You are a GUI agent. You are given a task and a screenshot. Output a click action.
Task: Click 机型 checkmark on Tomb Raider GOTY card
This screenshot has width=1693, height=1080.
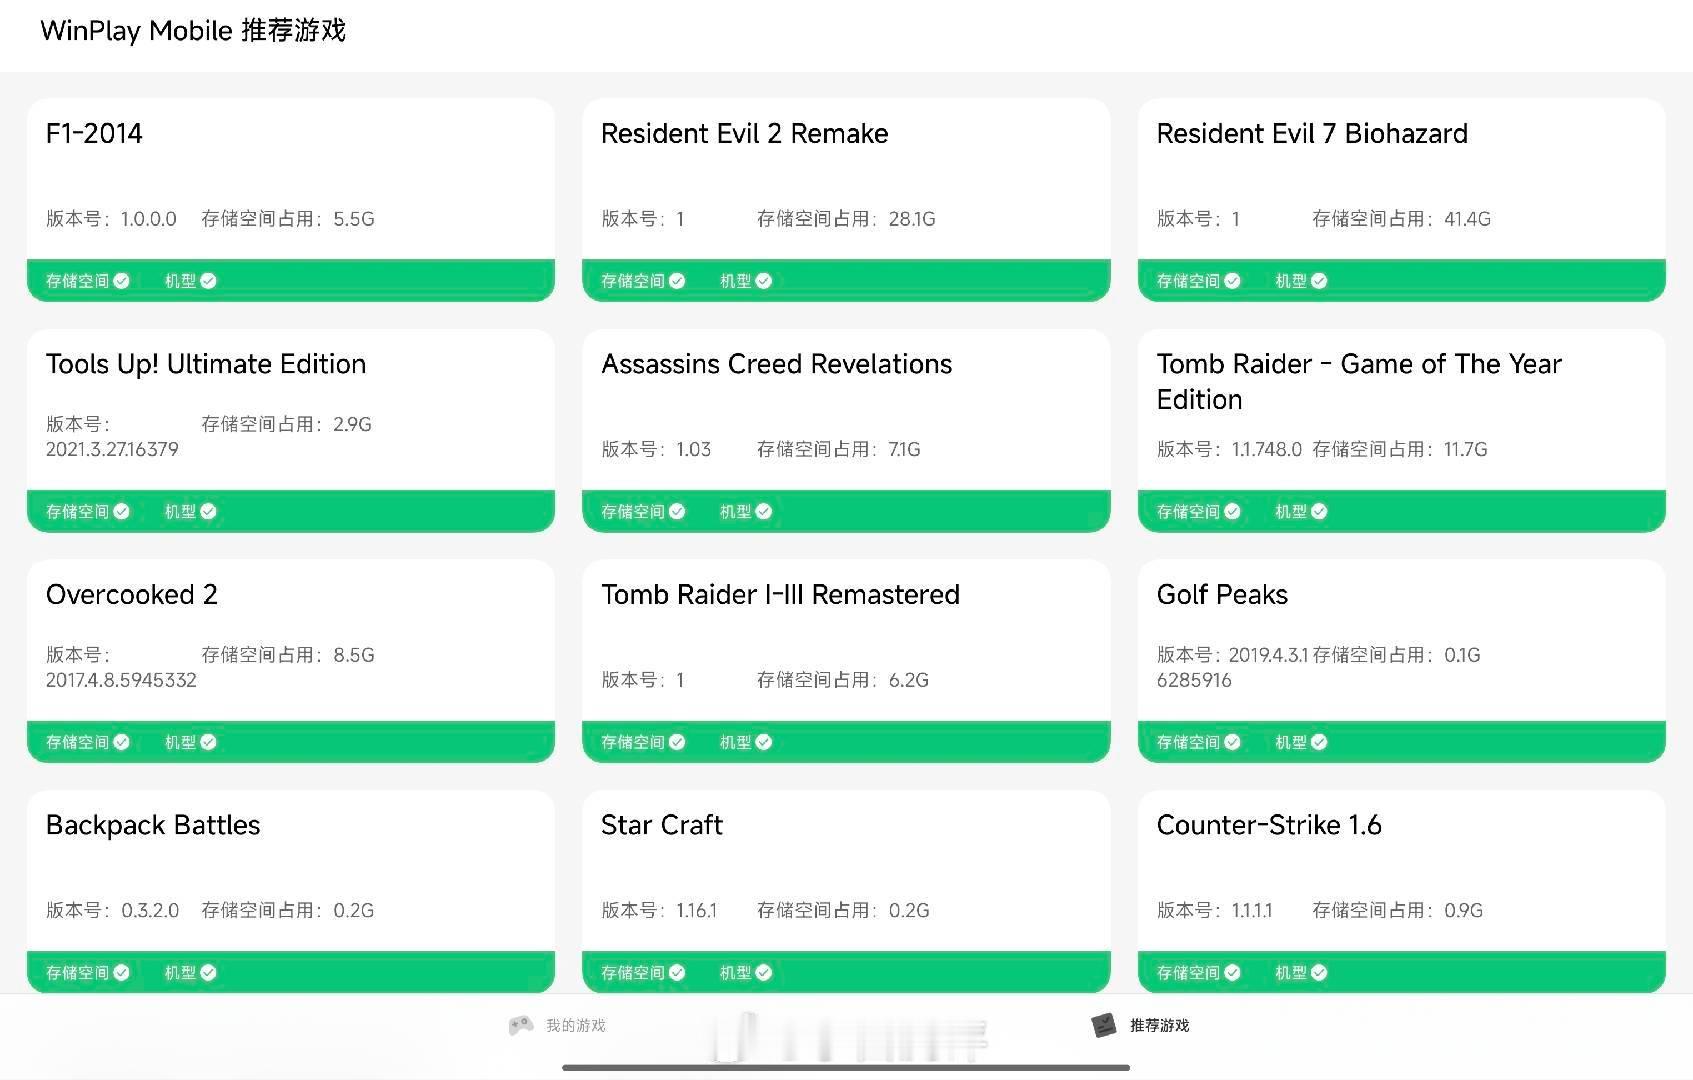pos(1319,511)
